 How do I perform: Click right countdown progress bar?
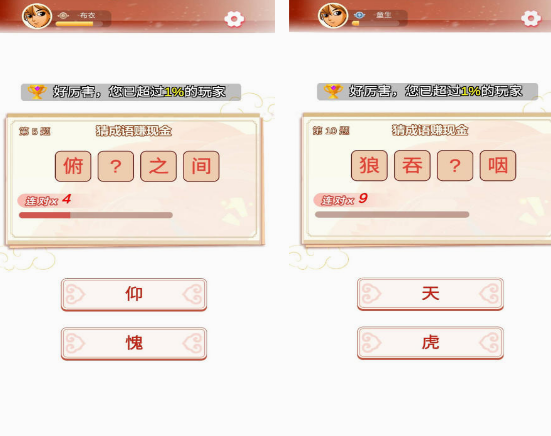[392, 214]
